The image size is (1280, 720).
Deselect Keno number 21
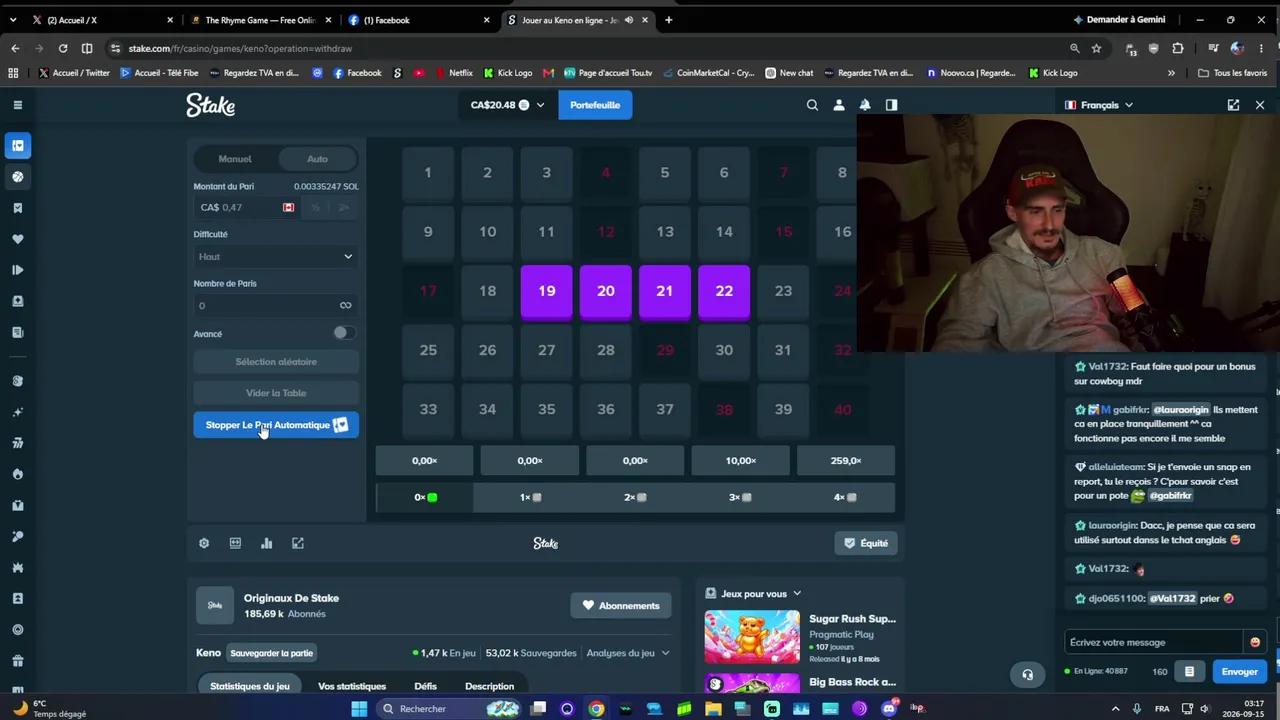coord(665,291)
